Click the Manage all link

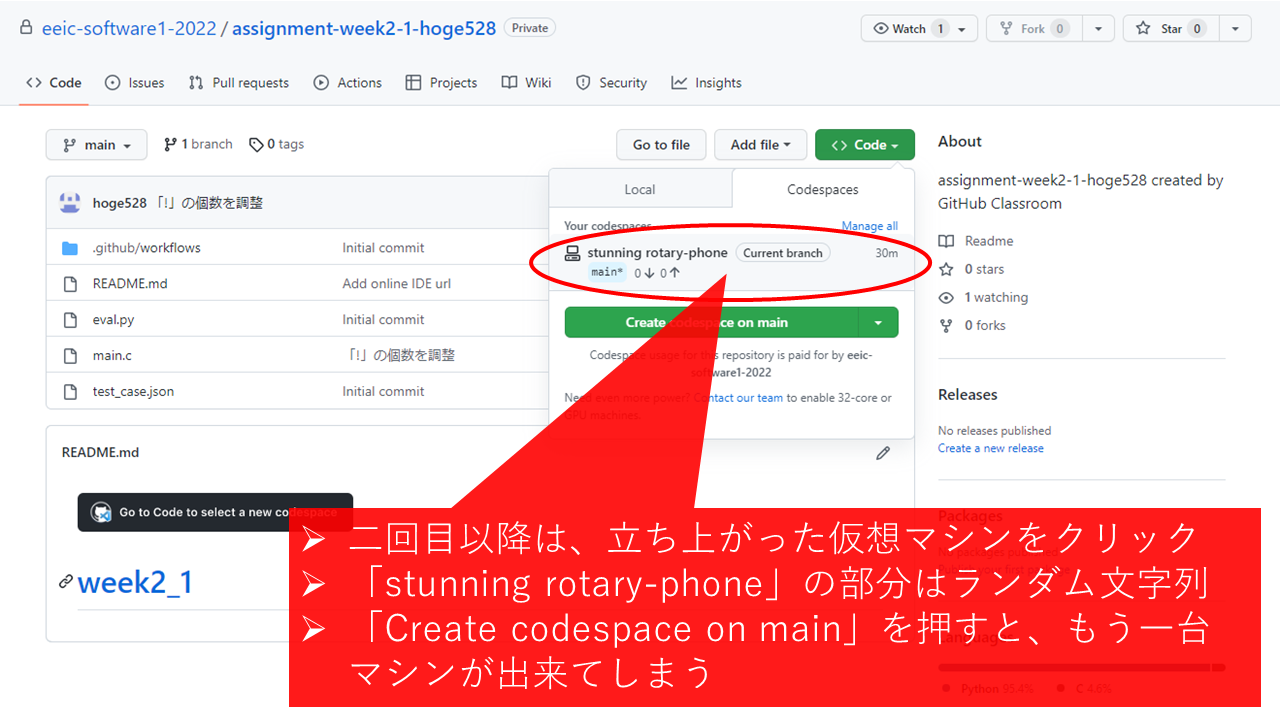[869, 226]
